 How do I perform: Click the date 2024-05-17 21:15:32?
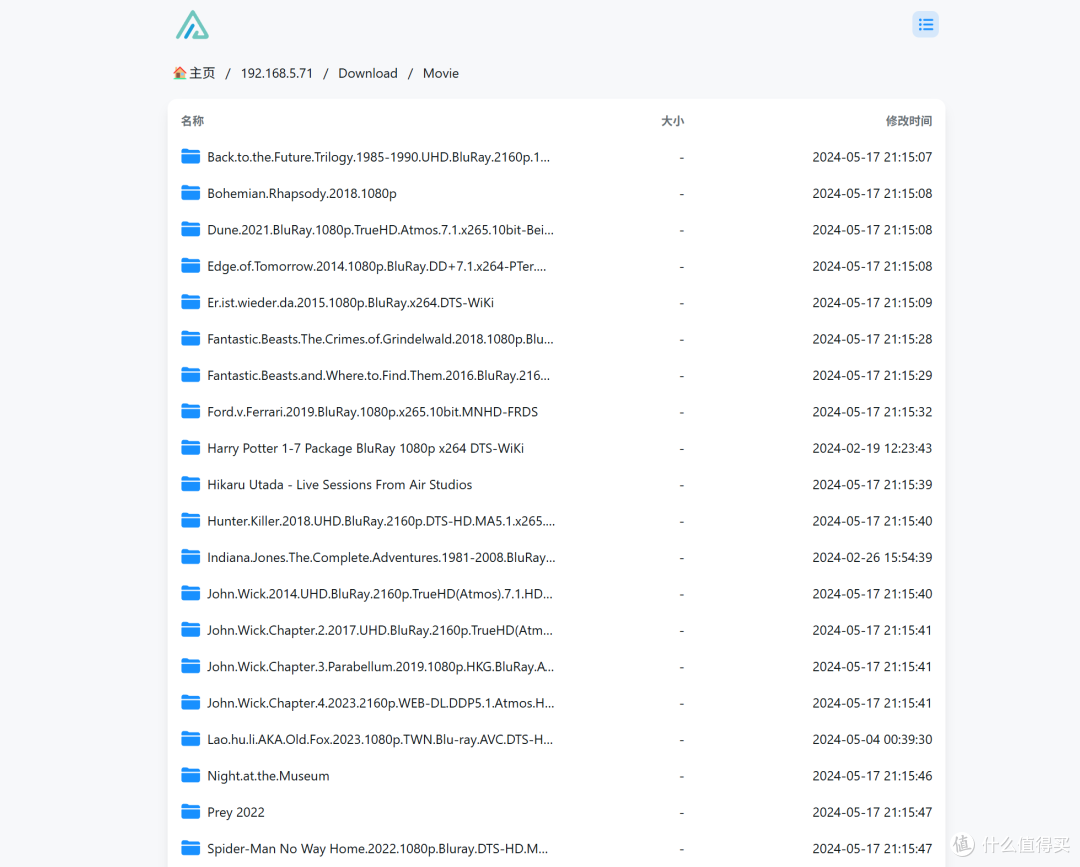(x=872, y=412)
